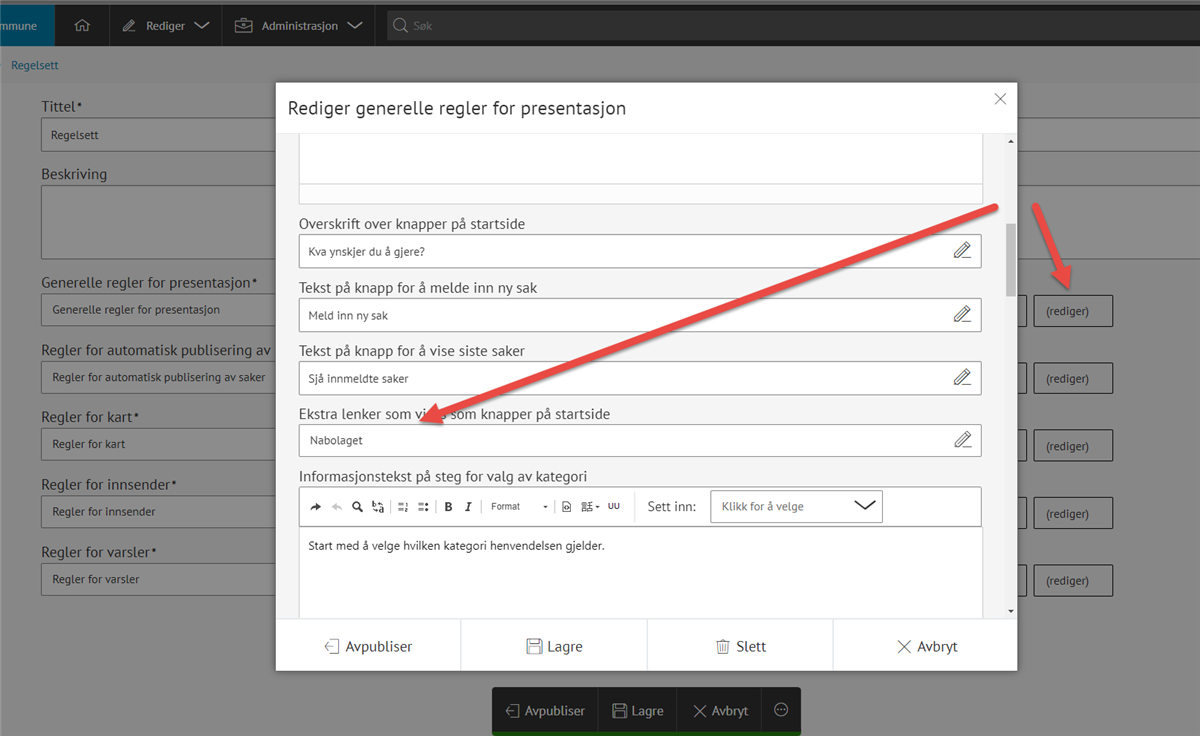Click the find magnifier in editor toolbar
Viewport: 1200px width, 736px height.
coord(357,507)
